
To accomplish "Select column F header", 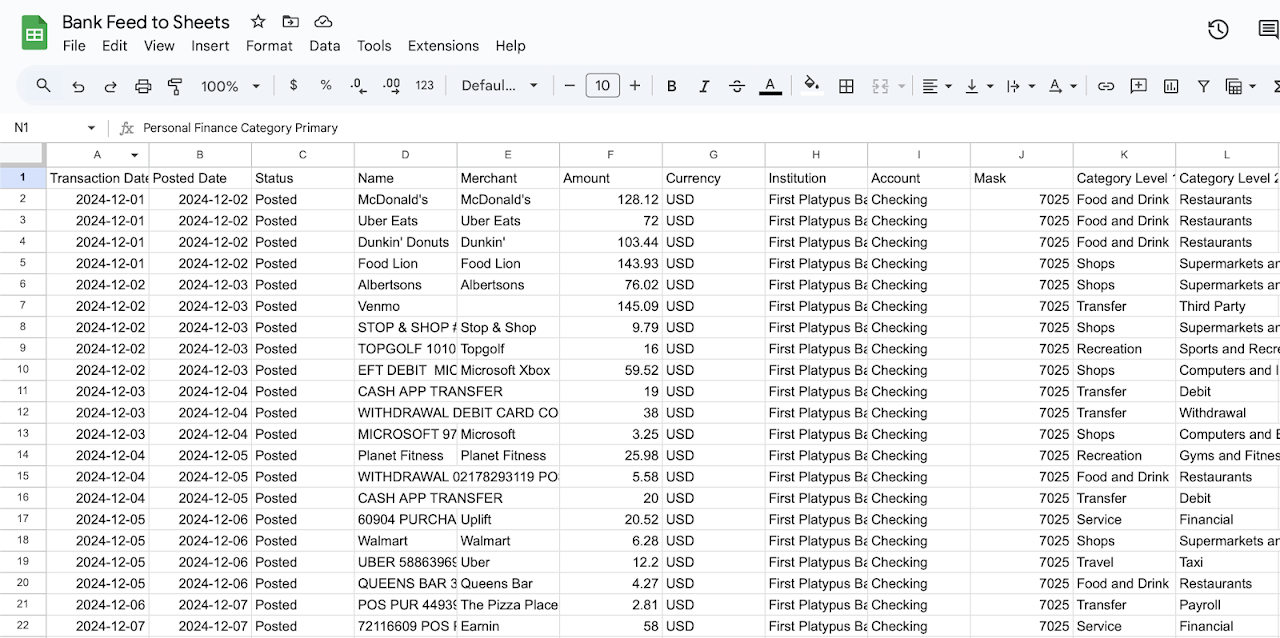I will point(611,155).
